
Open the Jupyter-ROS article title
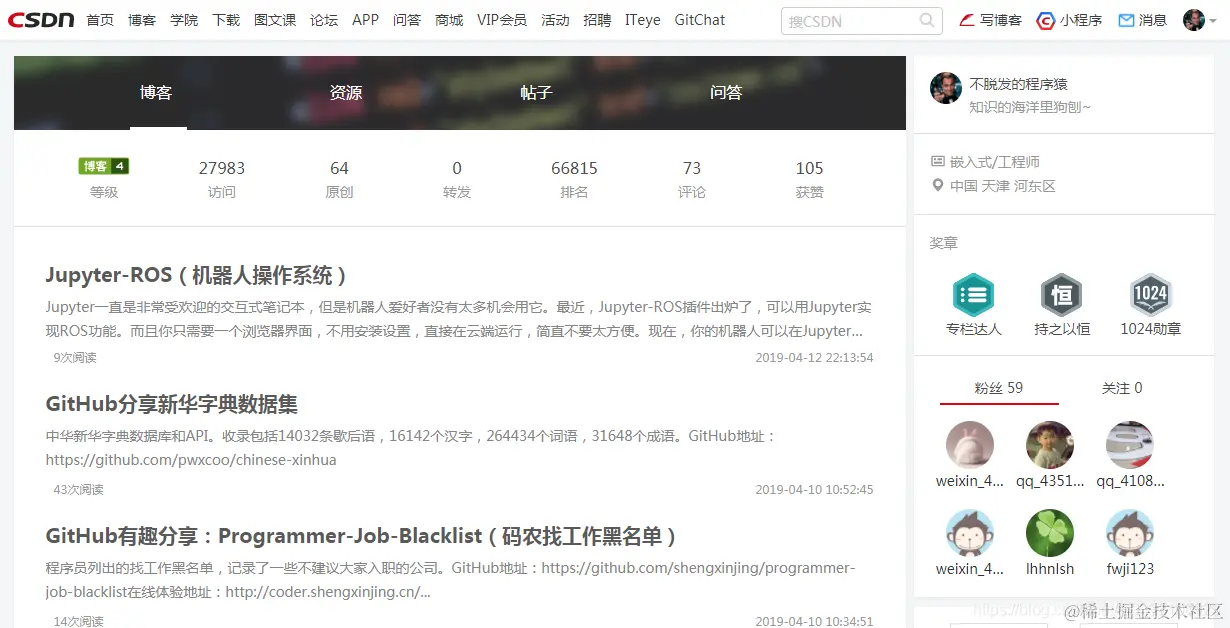tap(197, 275)
